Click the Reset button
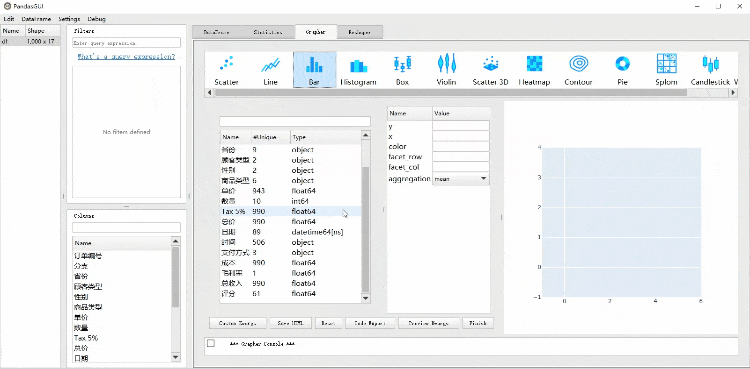This screenshot has height=369, width=750. (x=329, y=323)
